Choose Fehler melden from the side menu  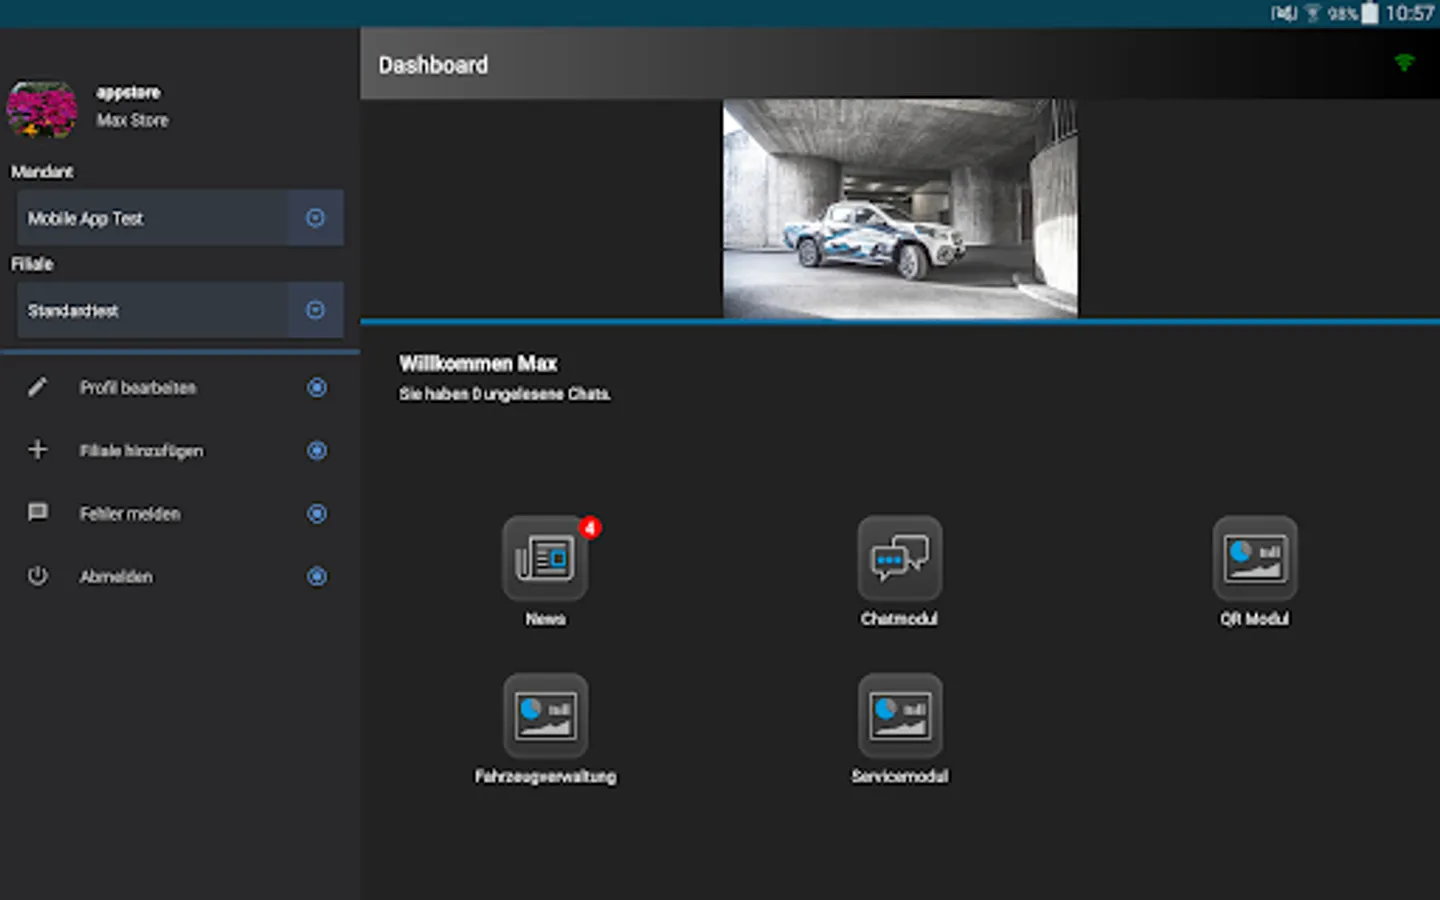pos(180,513)
